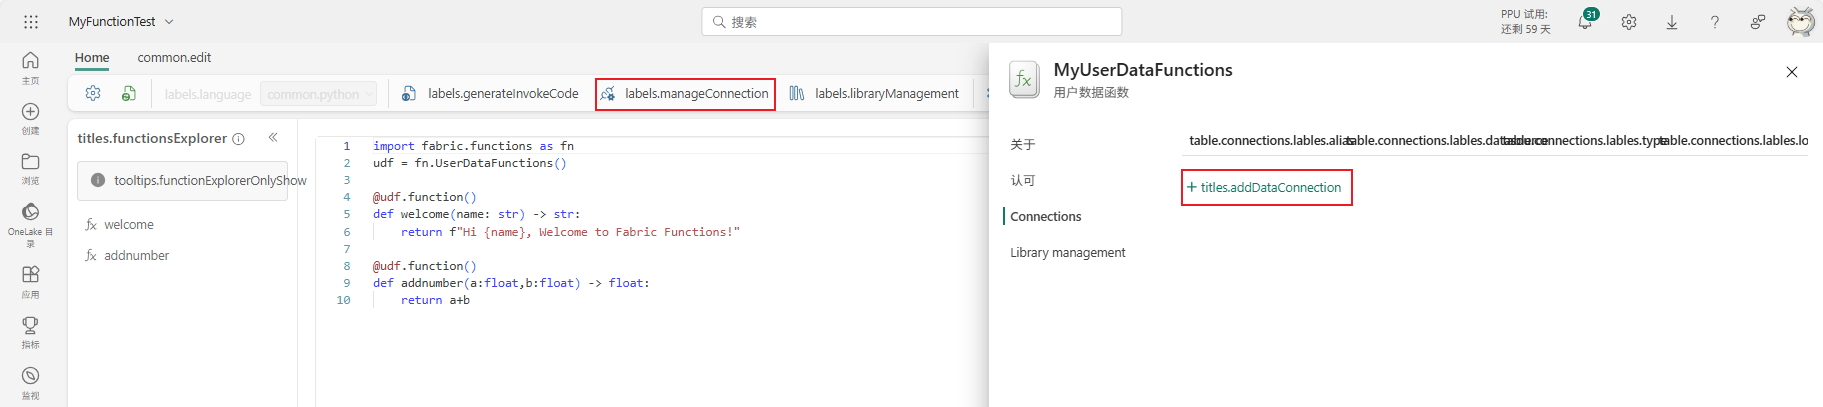Open labels.libraryManagement from the toolbar
Screen dimensions: 1823x407
point(874,94)
